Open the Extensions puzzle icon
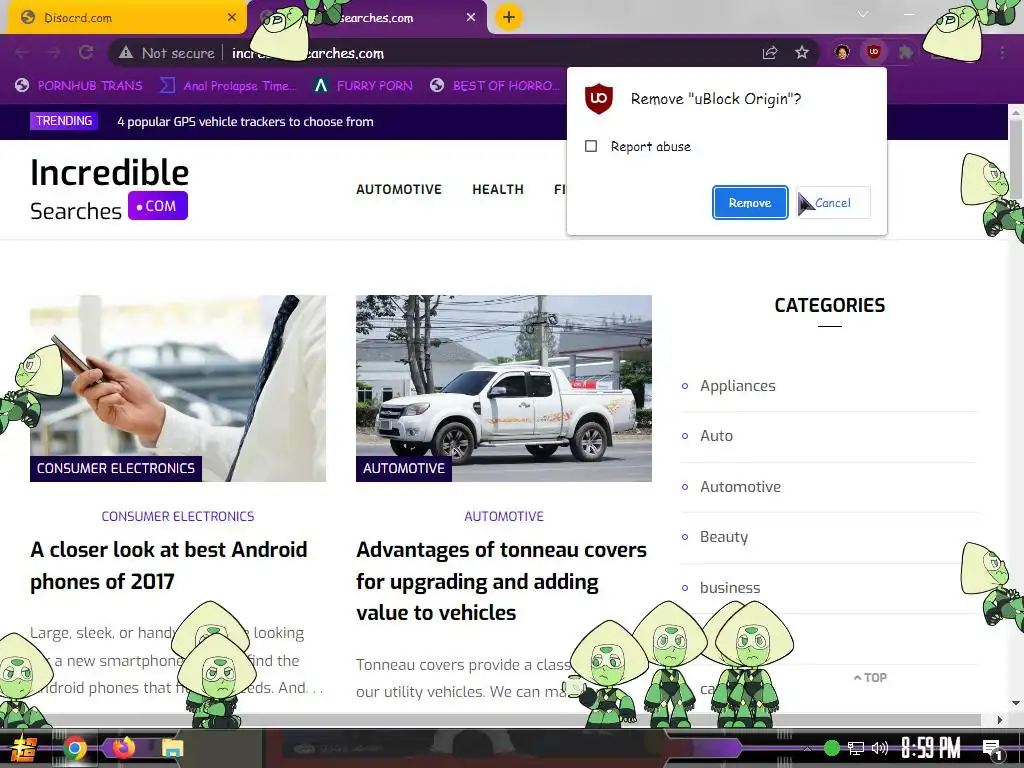Screen dimensions: 1024x768 905,53
